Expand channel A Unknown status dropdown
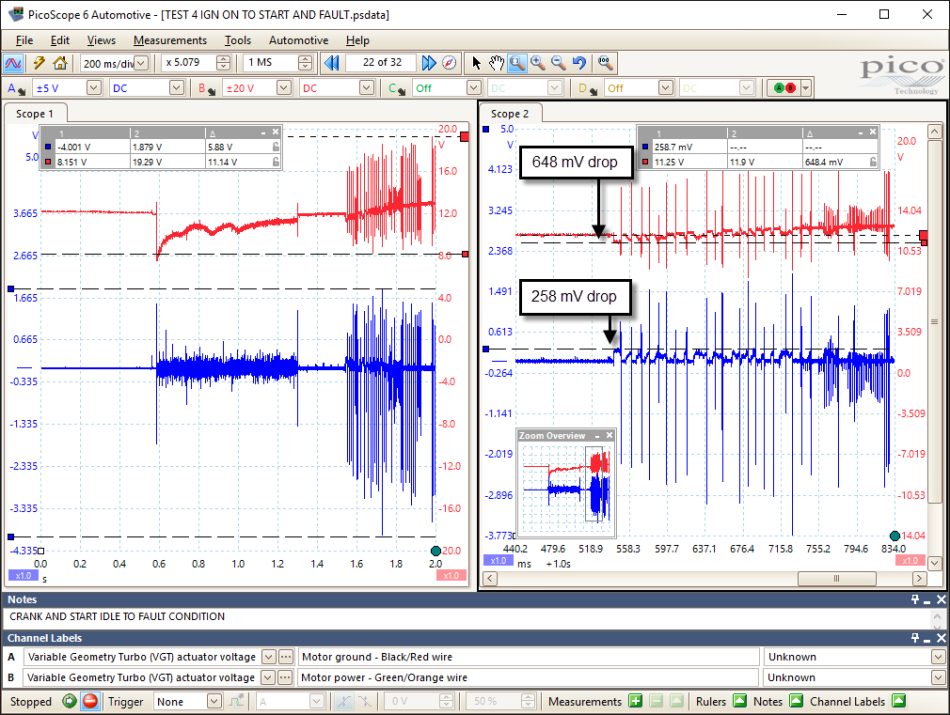This screenshot has width=950, height=715. [x=938, y=657]
